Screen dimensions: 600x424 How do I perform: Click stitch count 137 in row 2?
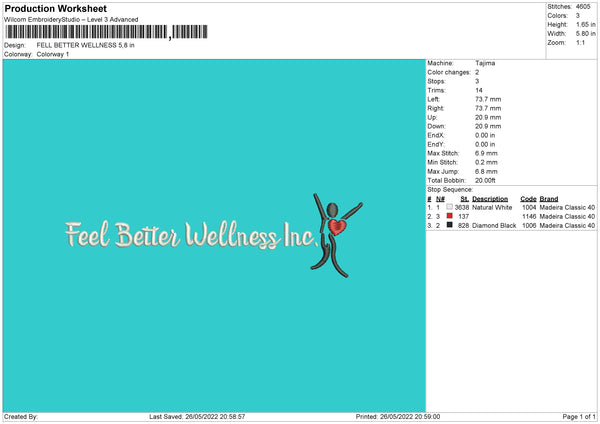point(463,217)
